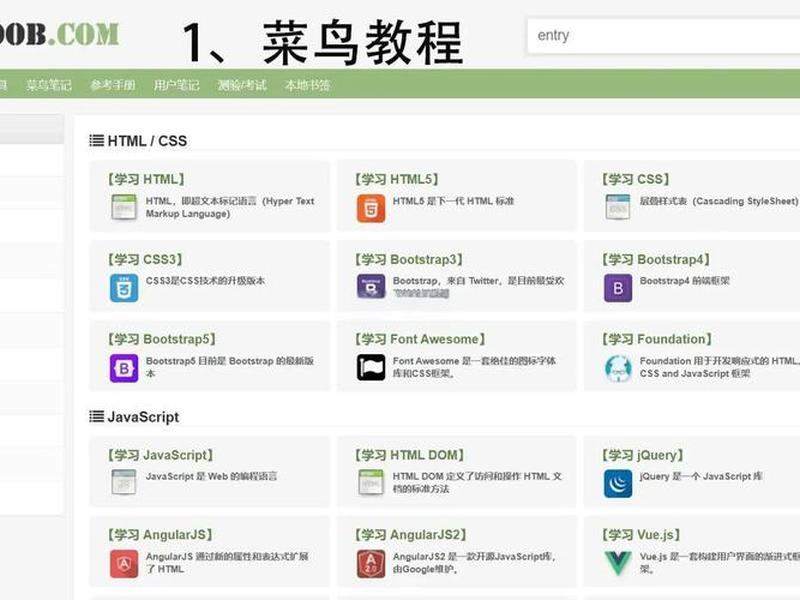Click the description text 'HTML5 是下一代 HTML 标准'

point(453,201)
